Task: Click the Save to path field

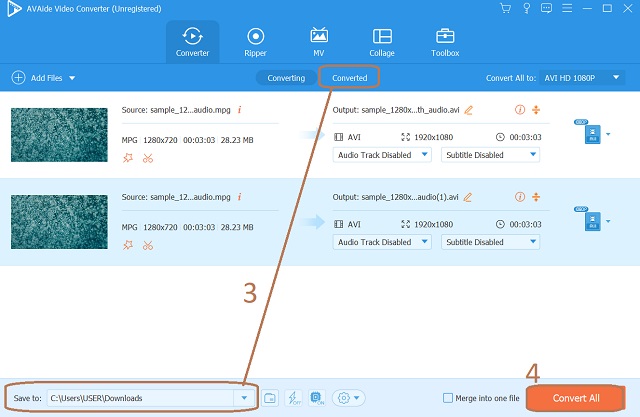Action: tap(140, 398)
